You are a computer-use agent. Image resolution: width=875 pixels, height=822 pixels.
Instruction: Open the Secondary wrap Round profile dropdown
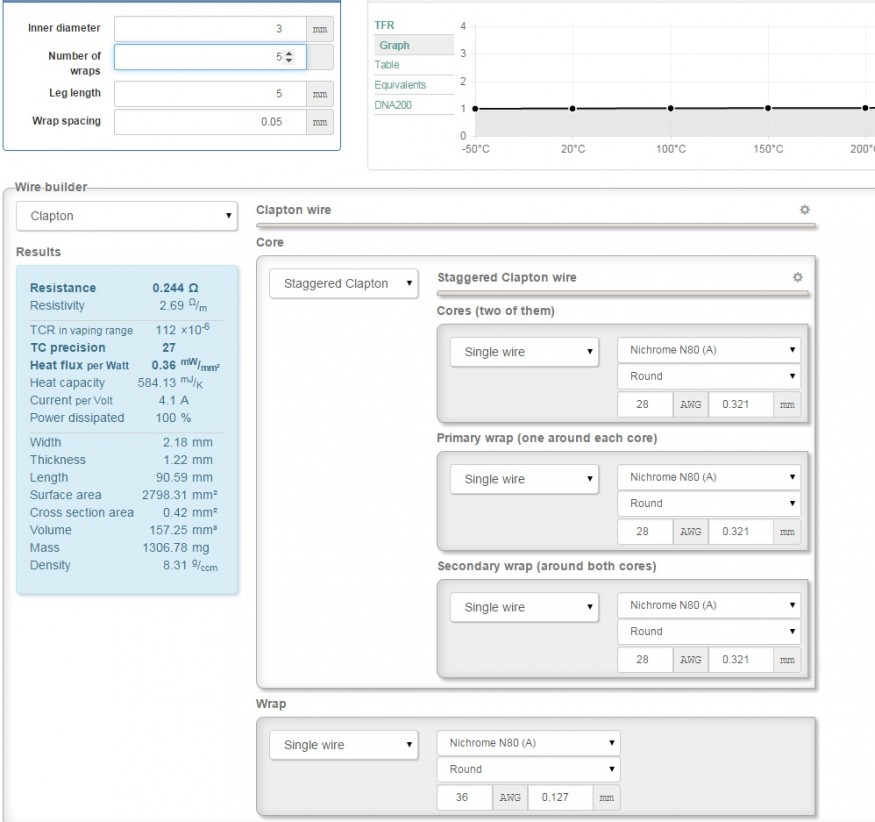tap(709, 631)
